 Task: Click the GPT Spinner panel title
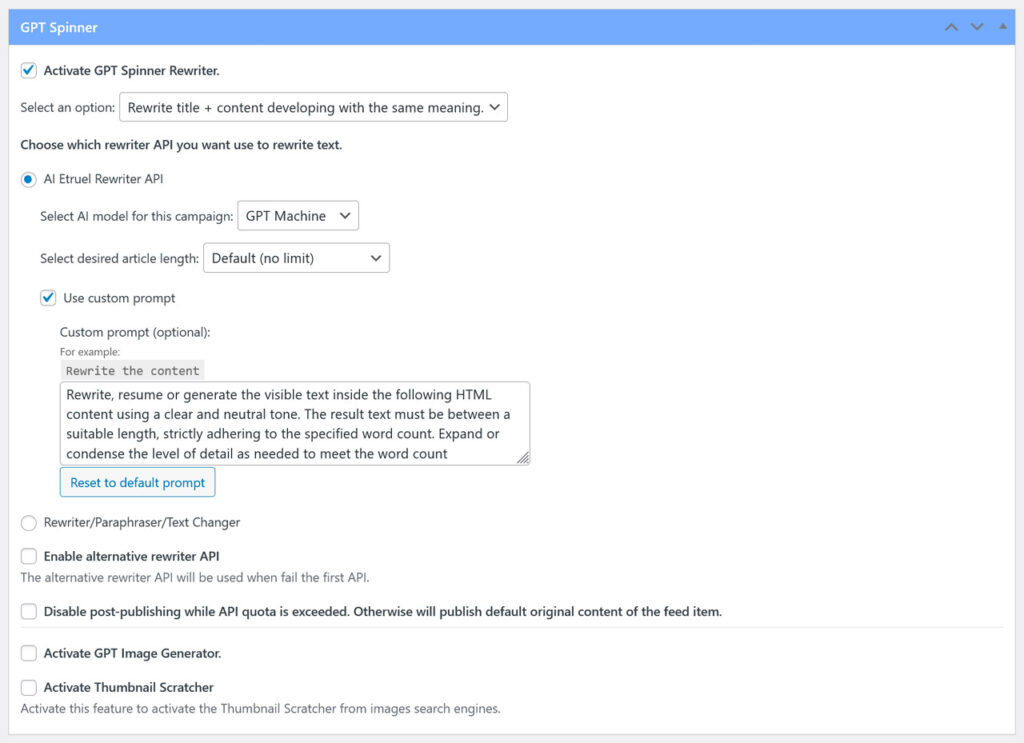point(59,27)
